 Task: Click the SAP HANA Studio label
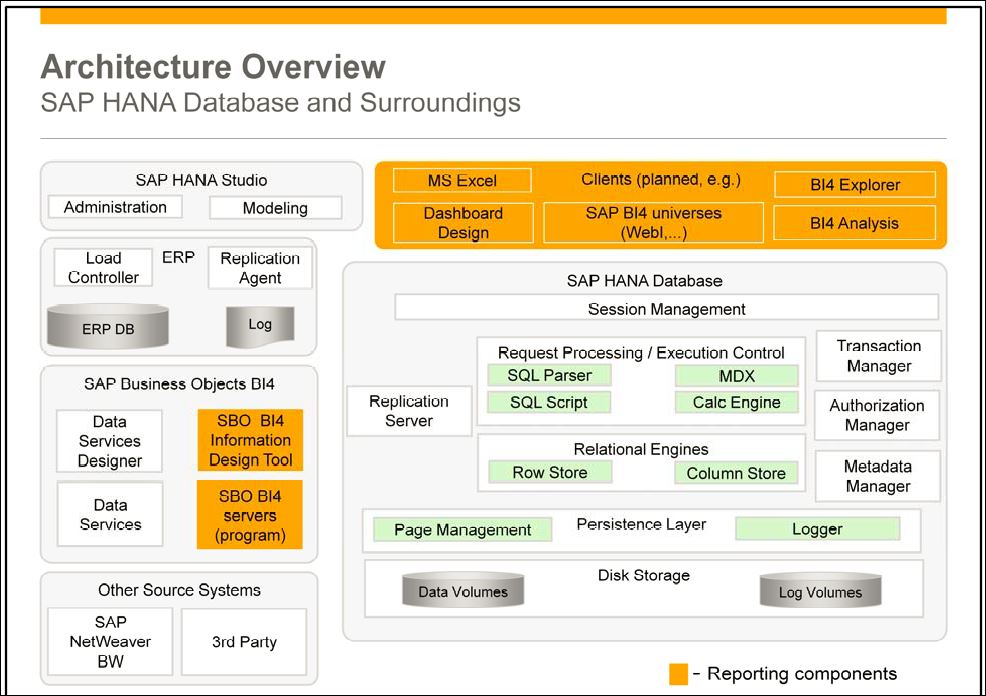pos(201,180)
